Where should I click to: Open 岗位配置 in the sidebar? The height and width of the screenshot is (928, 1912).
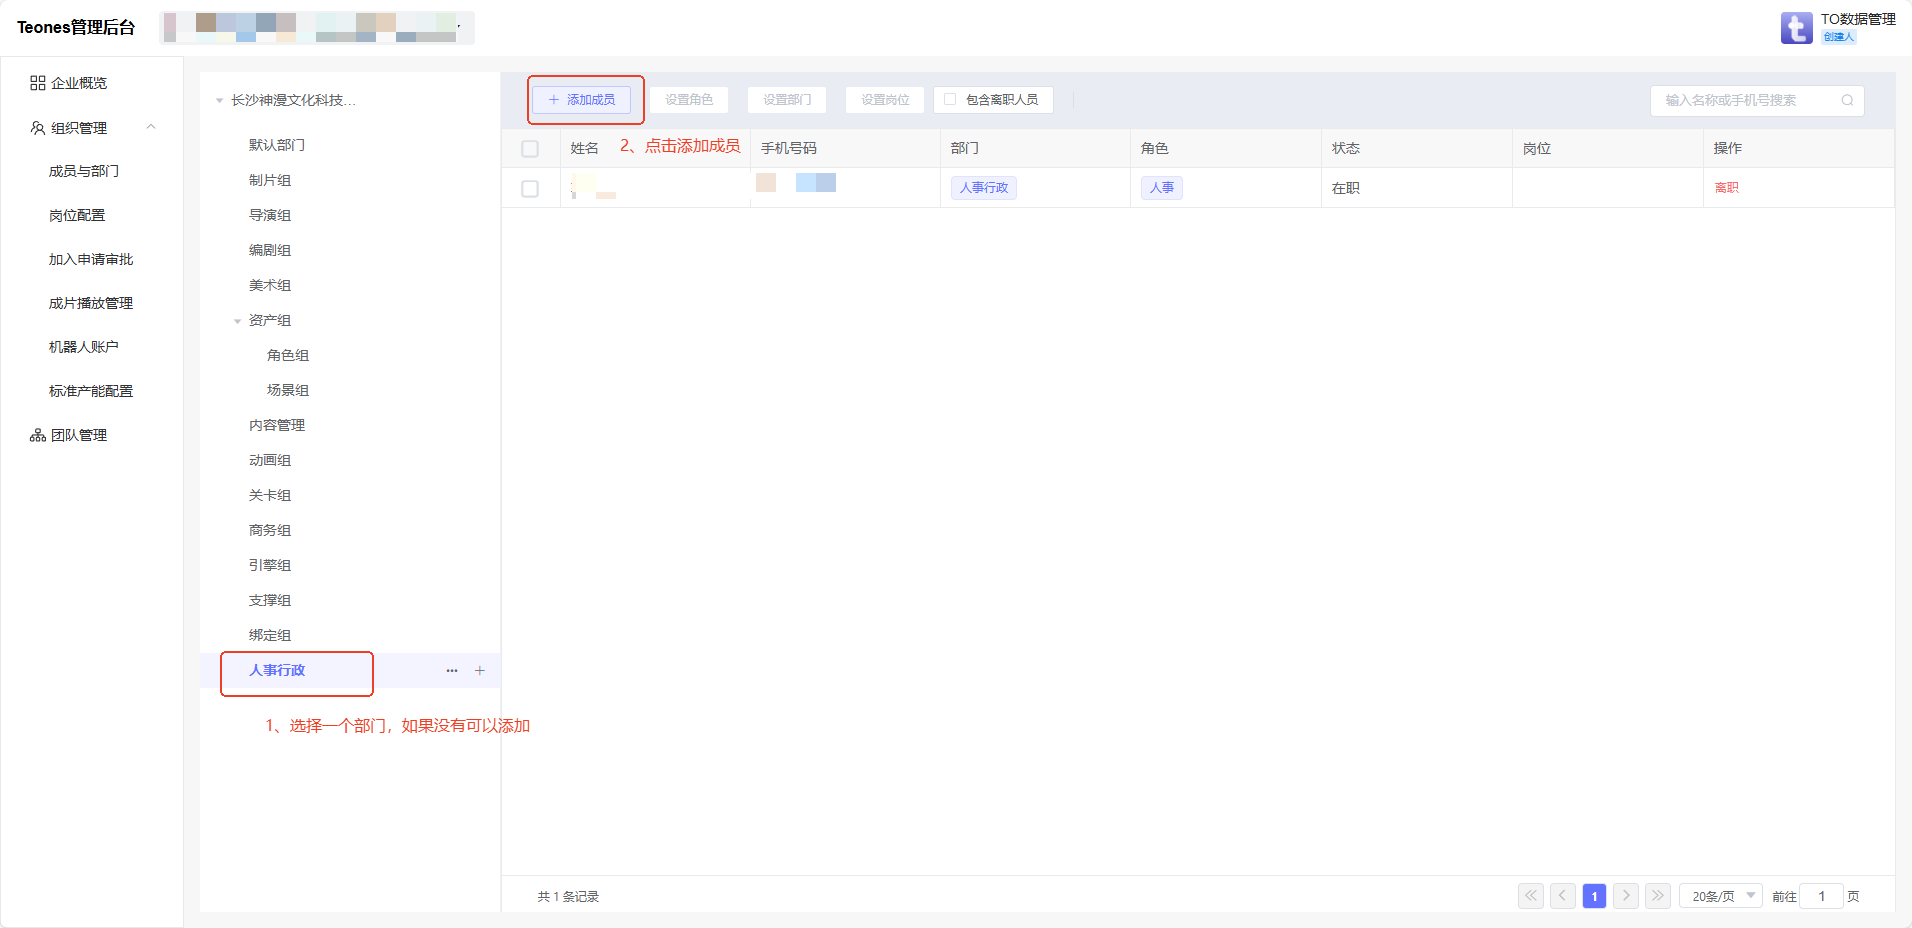pyautogui.click(x=77, y=215)
